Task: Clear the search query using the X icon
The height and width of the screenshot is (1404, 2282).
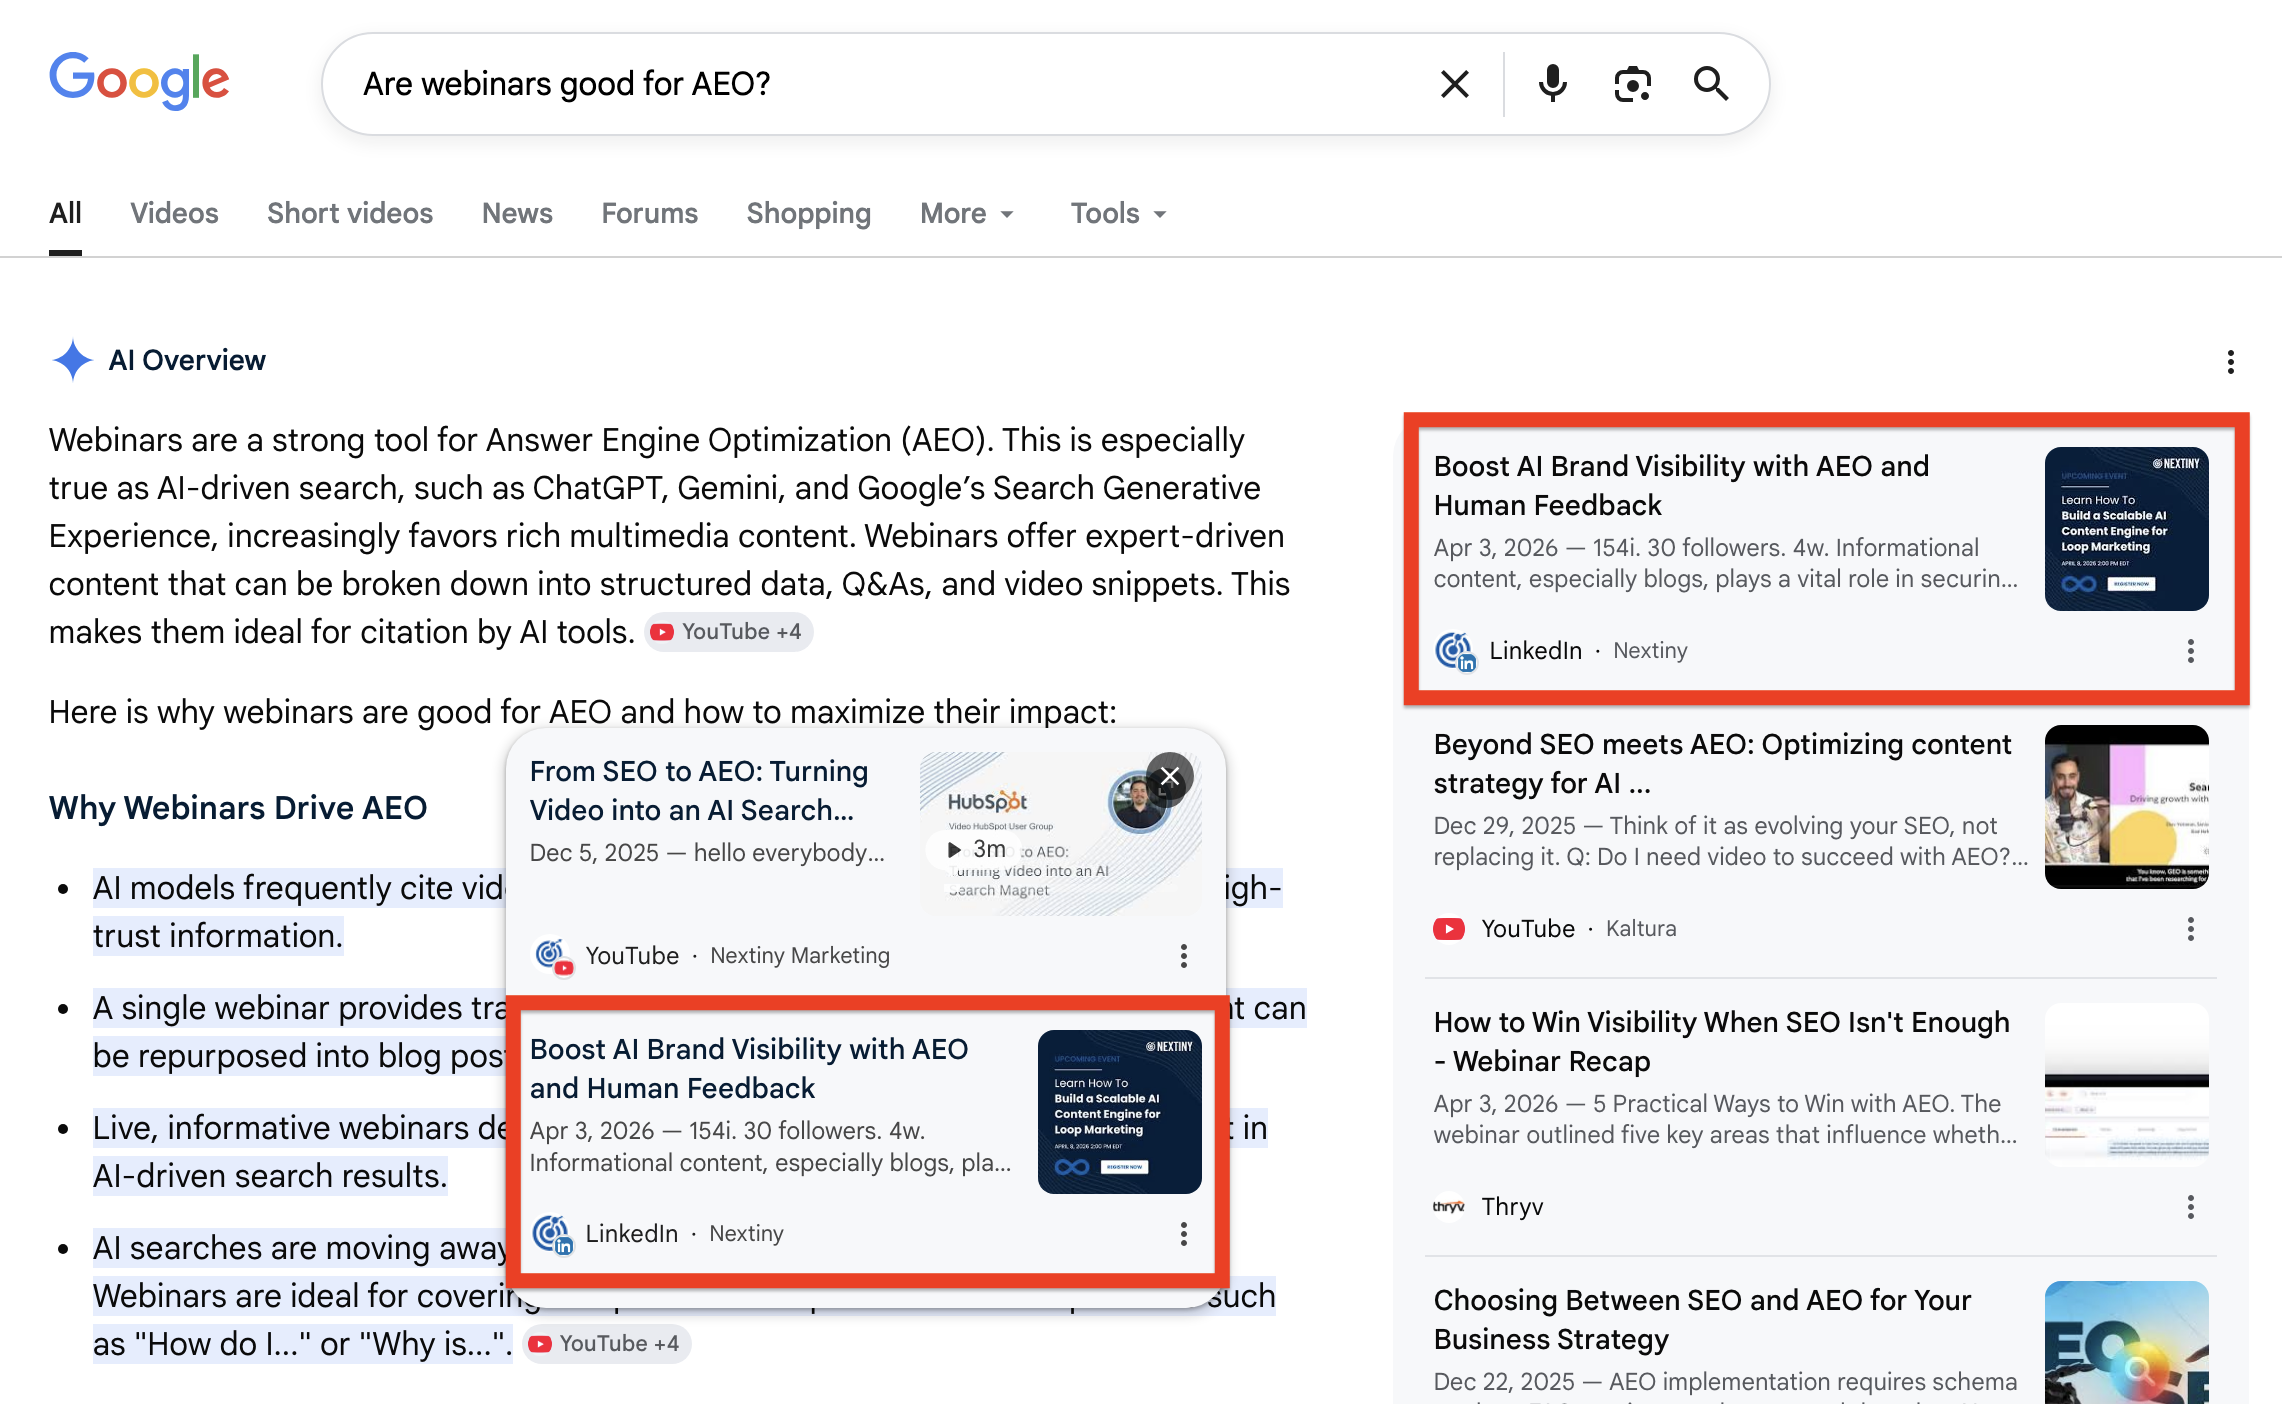Action: pyautogui.click(x=1455, y=83)
